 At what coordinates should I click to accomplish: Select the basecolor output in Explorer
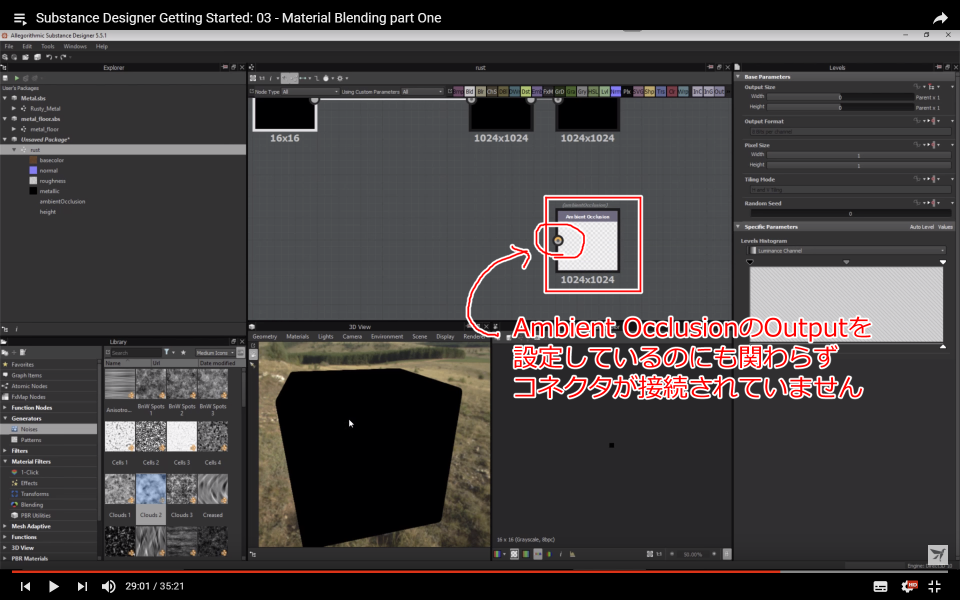(x=51, y=160)
